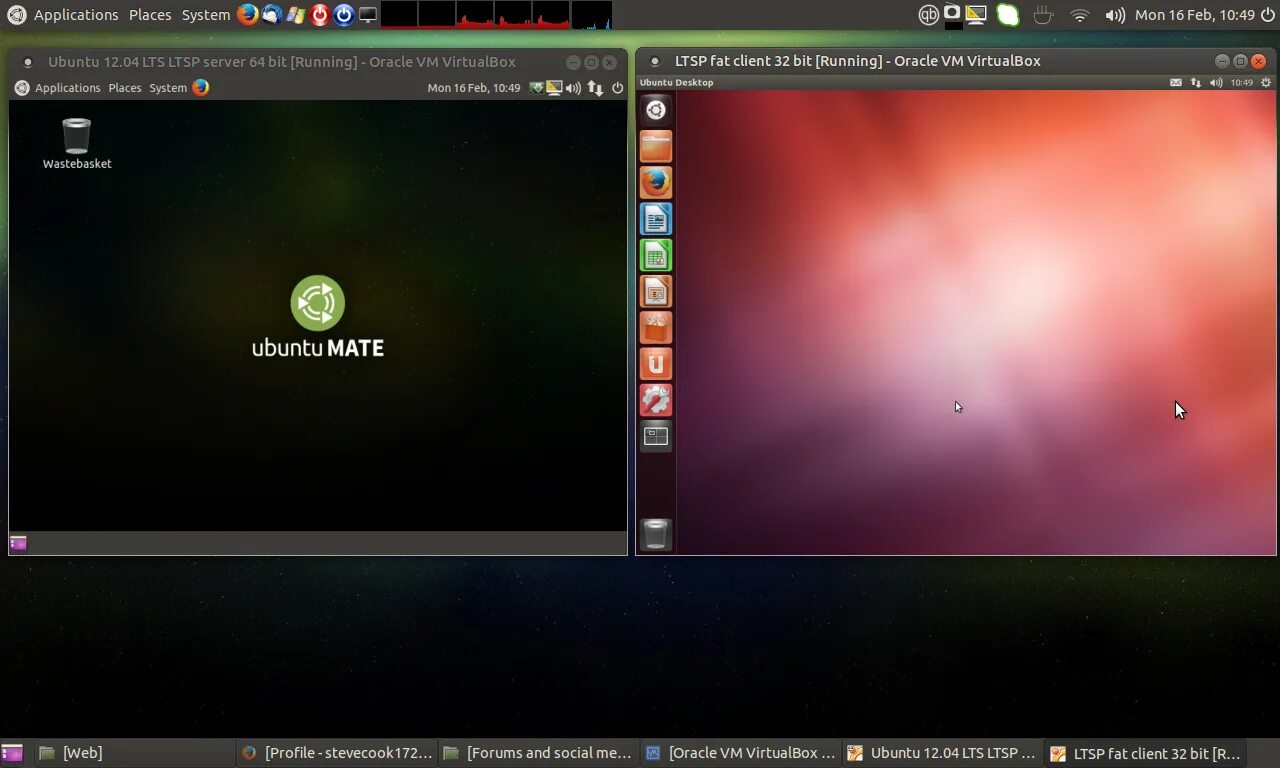Viewport: 1280px width, 768px height.
Task: Click the qBittorrent tray icon
Action: click(x=929, y=15)
